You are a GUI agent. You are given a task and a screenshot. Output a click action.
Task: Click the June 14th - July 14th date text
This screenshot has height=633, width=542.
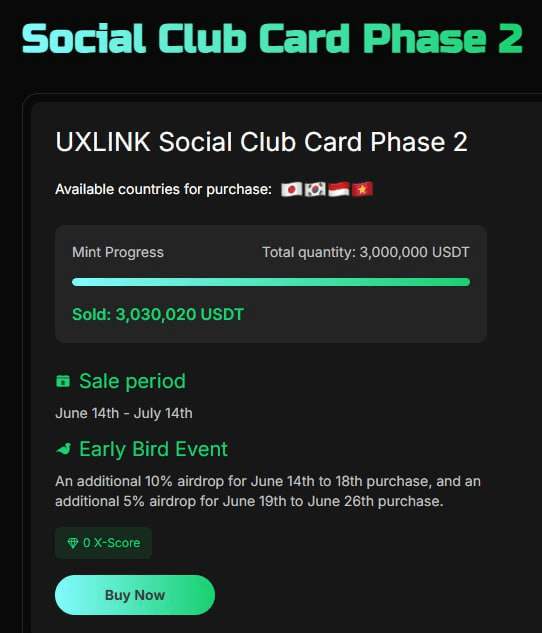coord(124,413)
